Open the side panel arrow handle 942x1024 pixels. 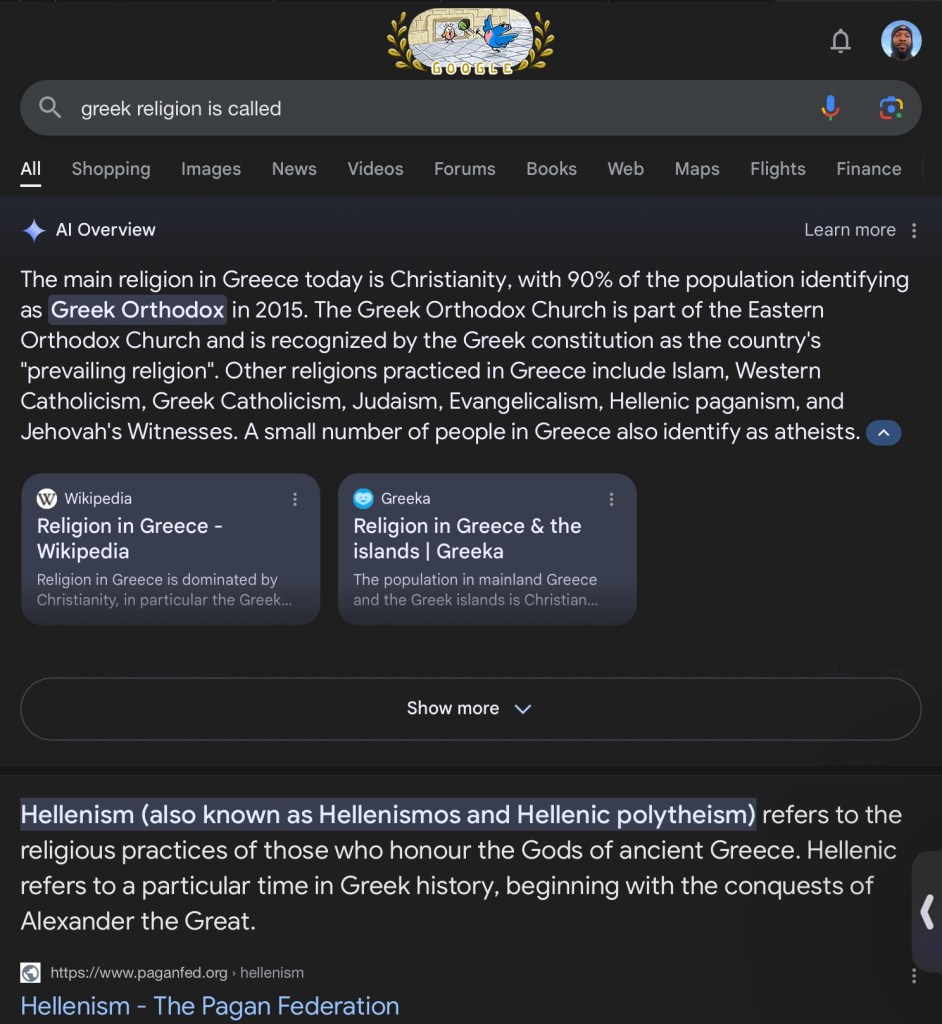(x=927, y=911)
